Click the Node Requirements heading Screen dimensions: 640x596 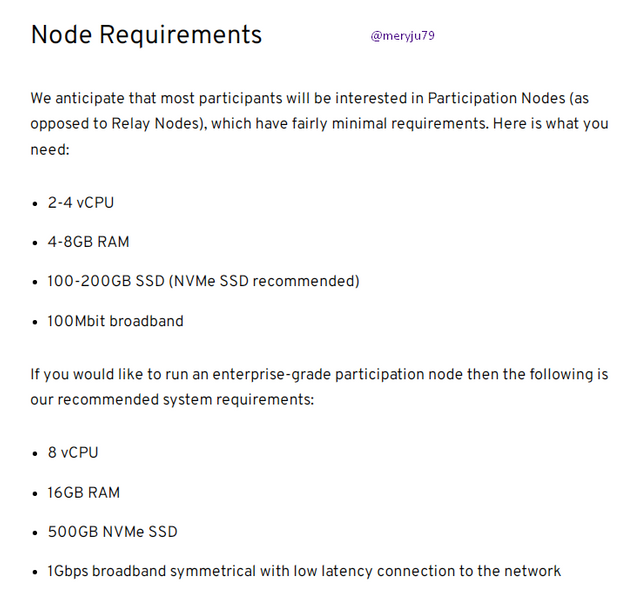(x=146, y=35)
